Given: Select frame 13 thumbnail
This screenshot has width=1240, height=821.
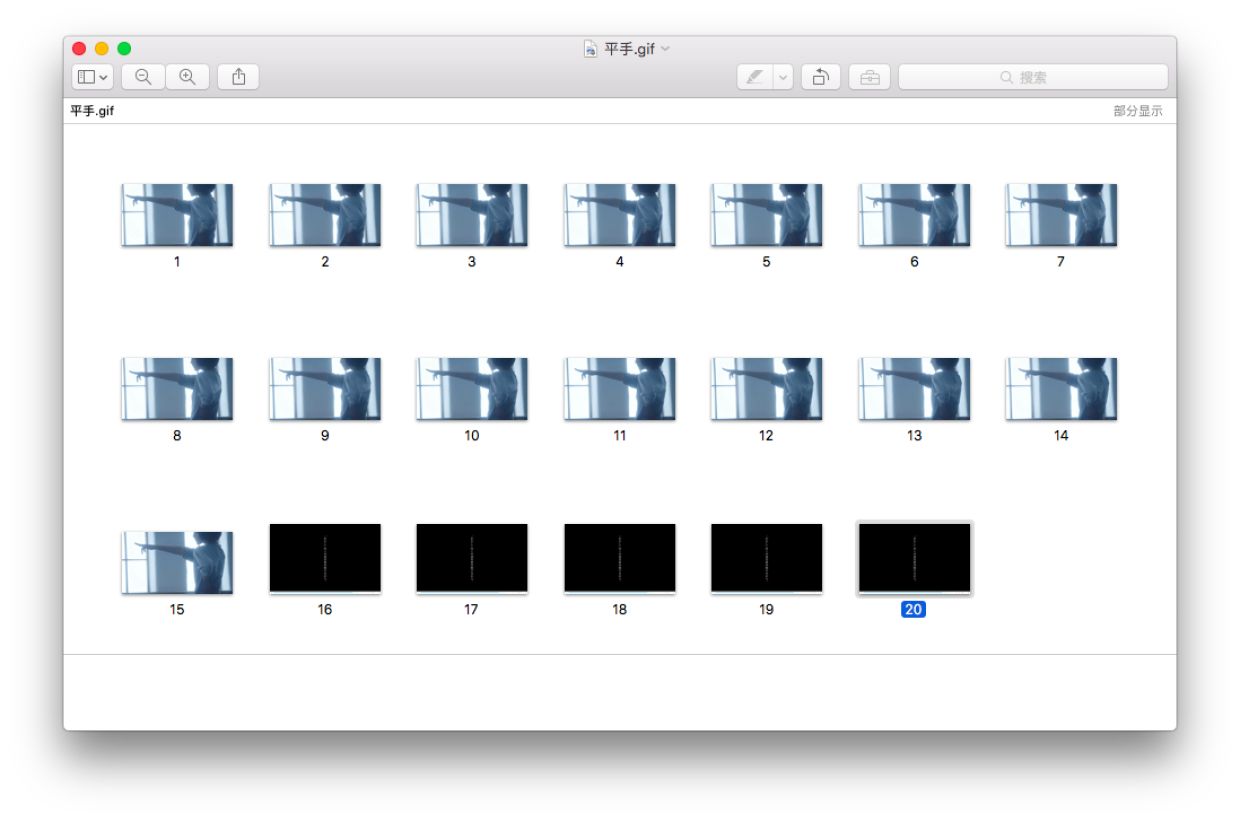Looking at the screenshot, I should coord(914,389).
